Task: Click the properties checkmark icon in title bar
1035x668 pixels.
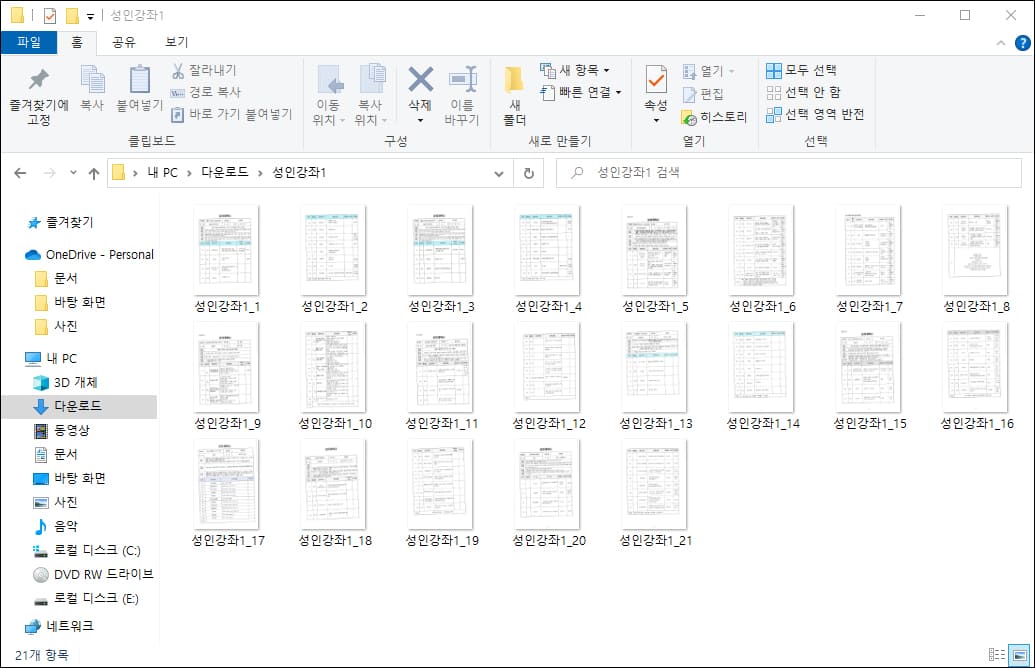Action: [50, 15]
